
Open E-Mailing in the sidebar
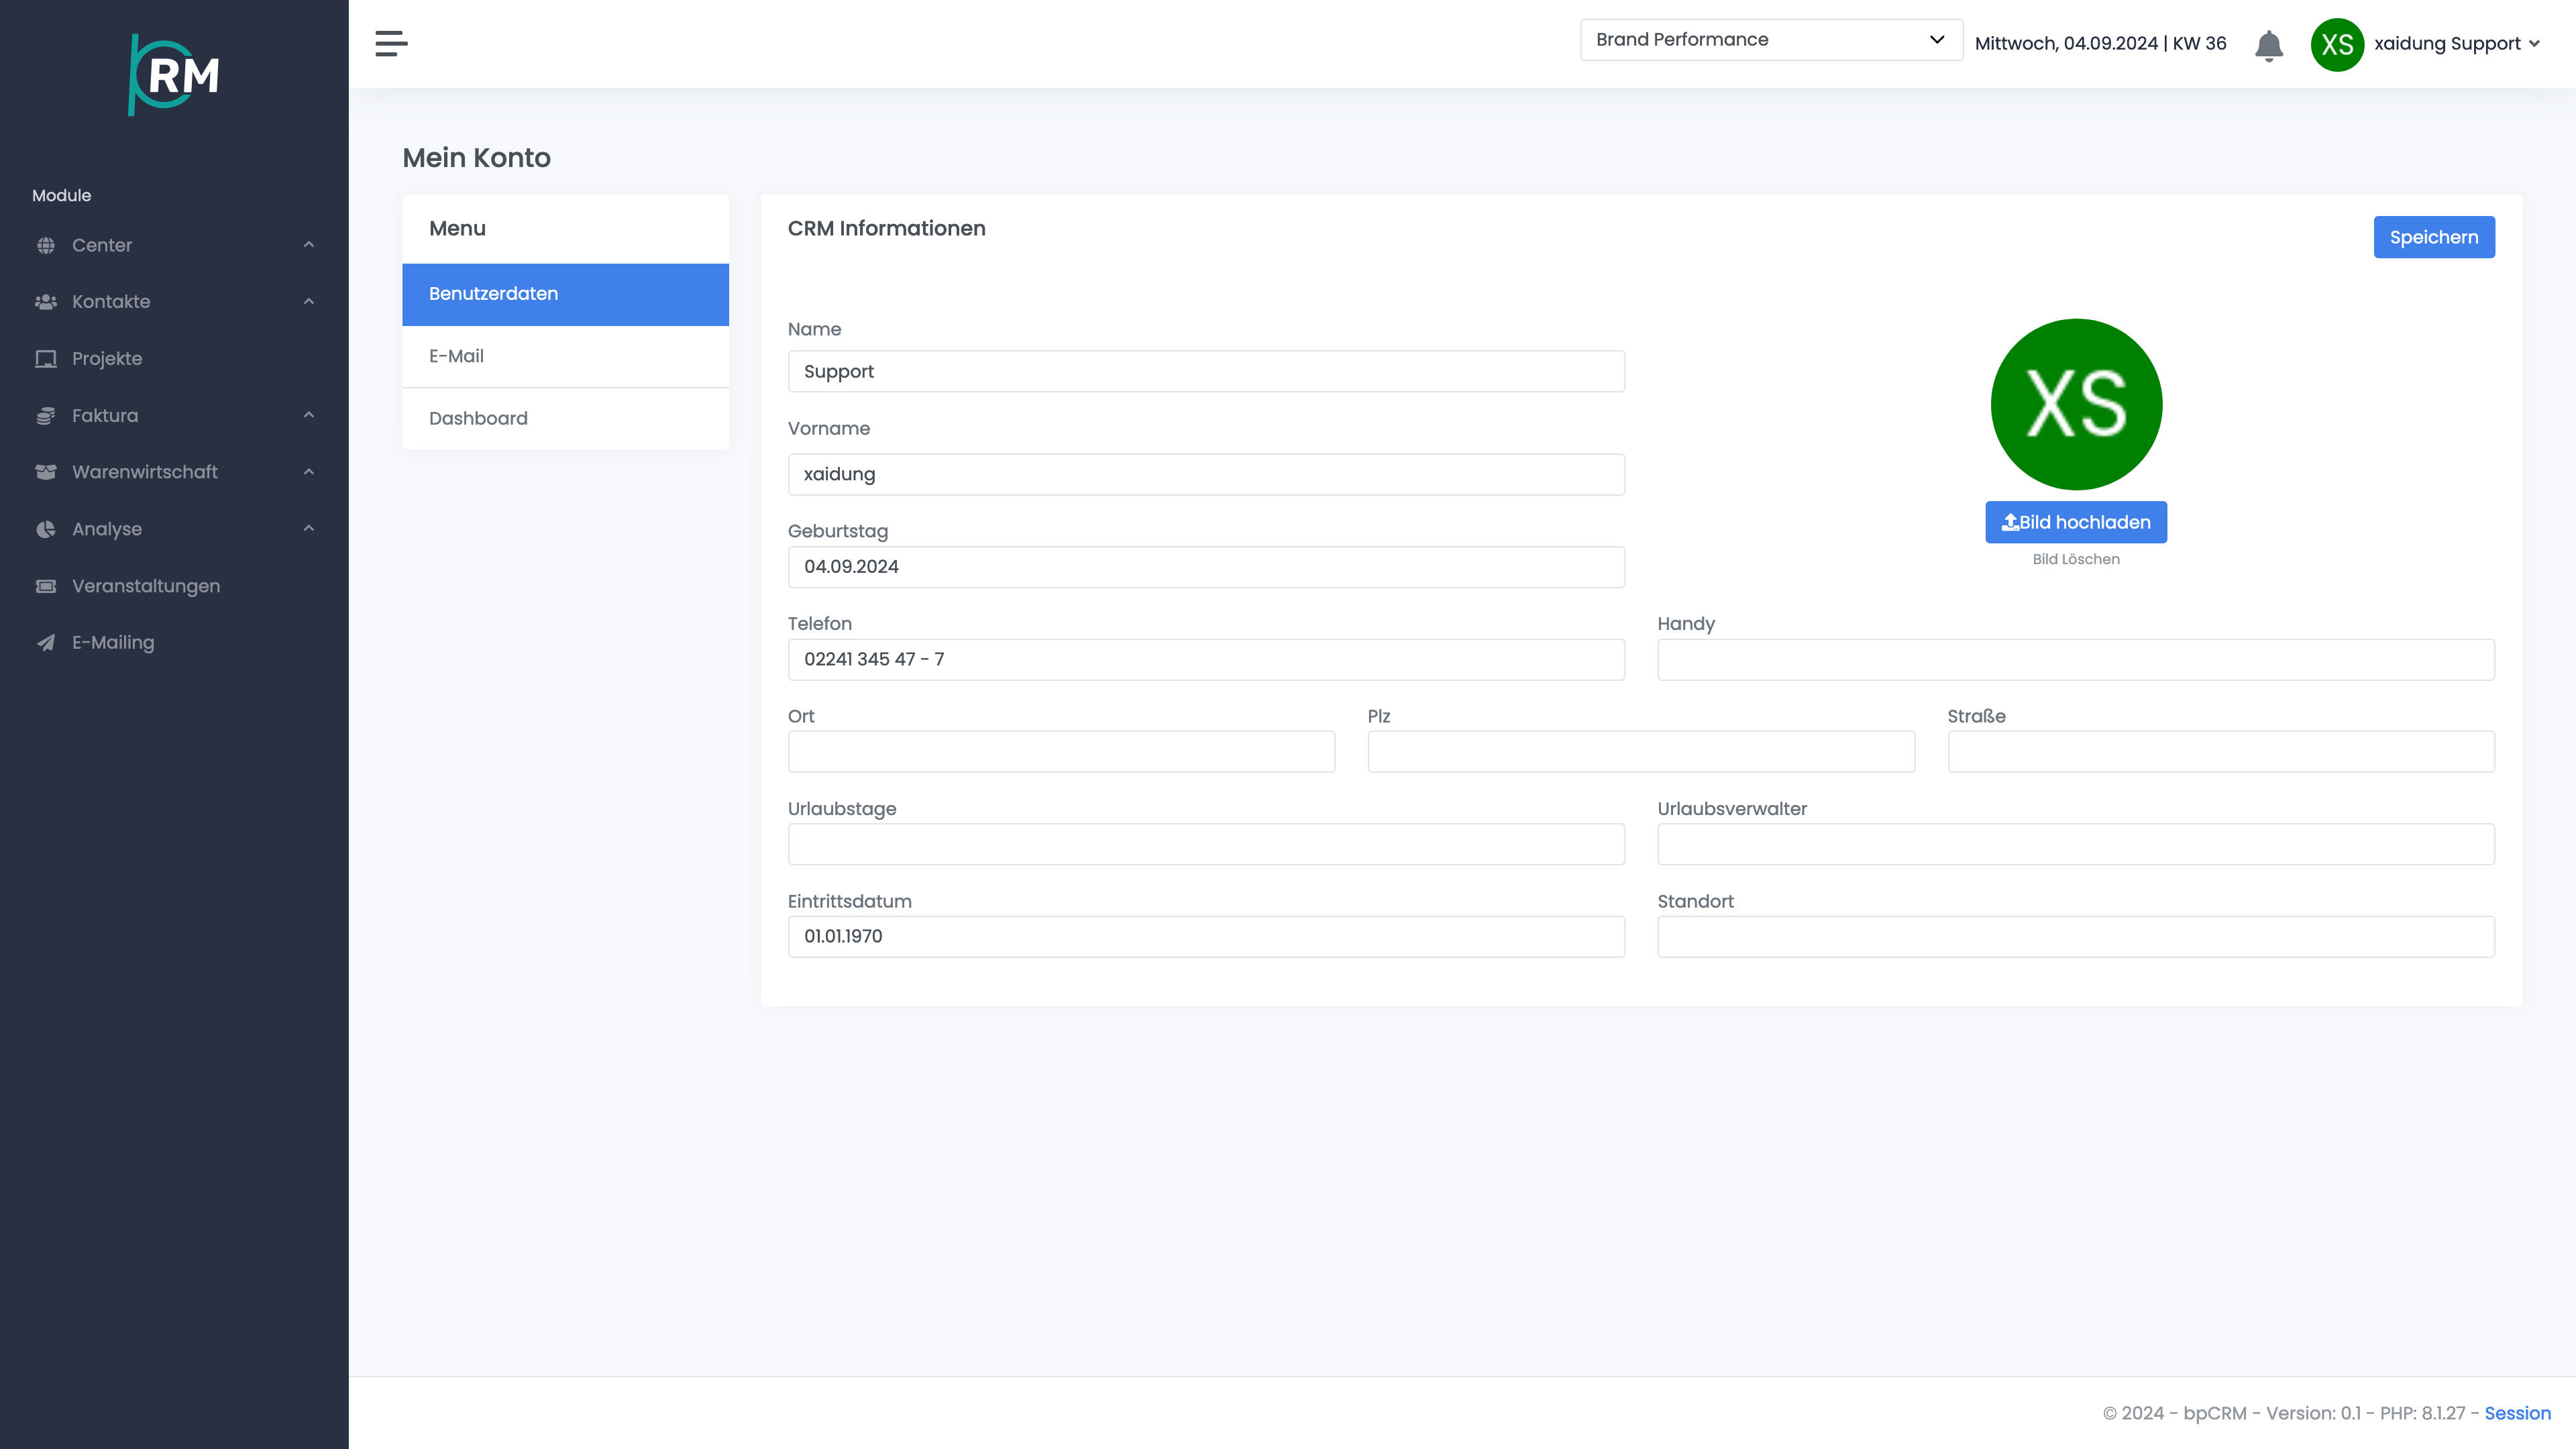(174, 643)
